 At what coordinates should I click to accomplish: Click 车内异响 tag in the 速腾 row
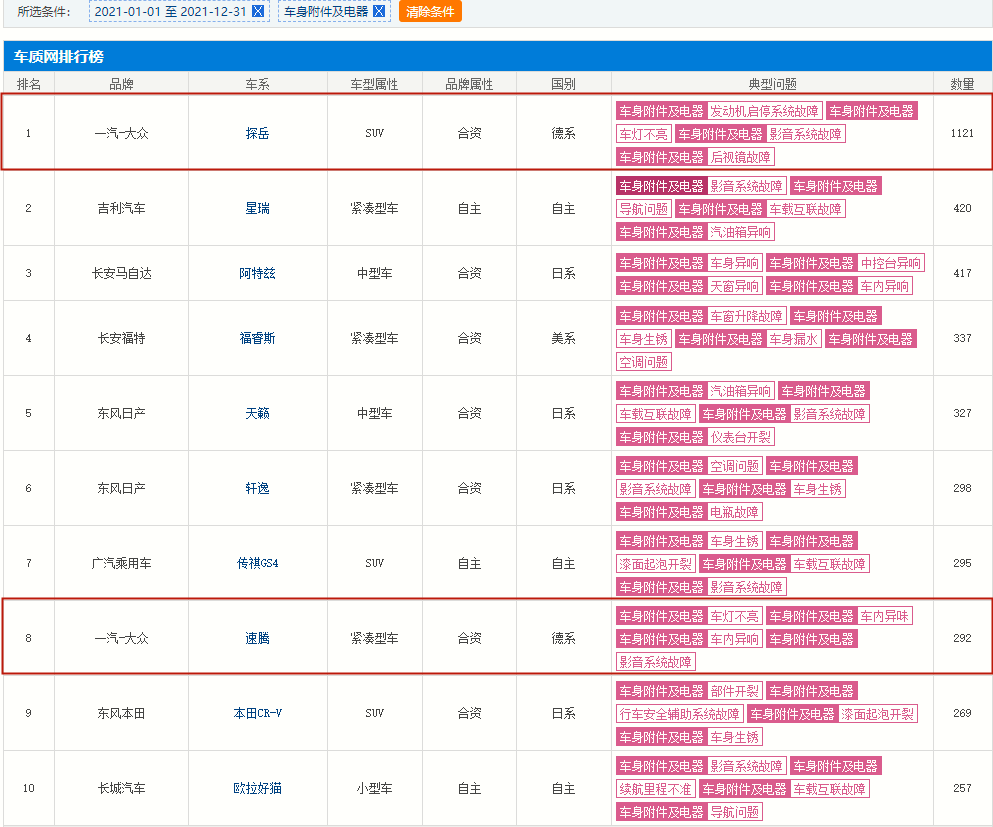(734, 640)
